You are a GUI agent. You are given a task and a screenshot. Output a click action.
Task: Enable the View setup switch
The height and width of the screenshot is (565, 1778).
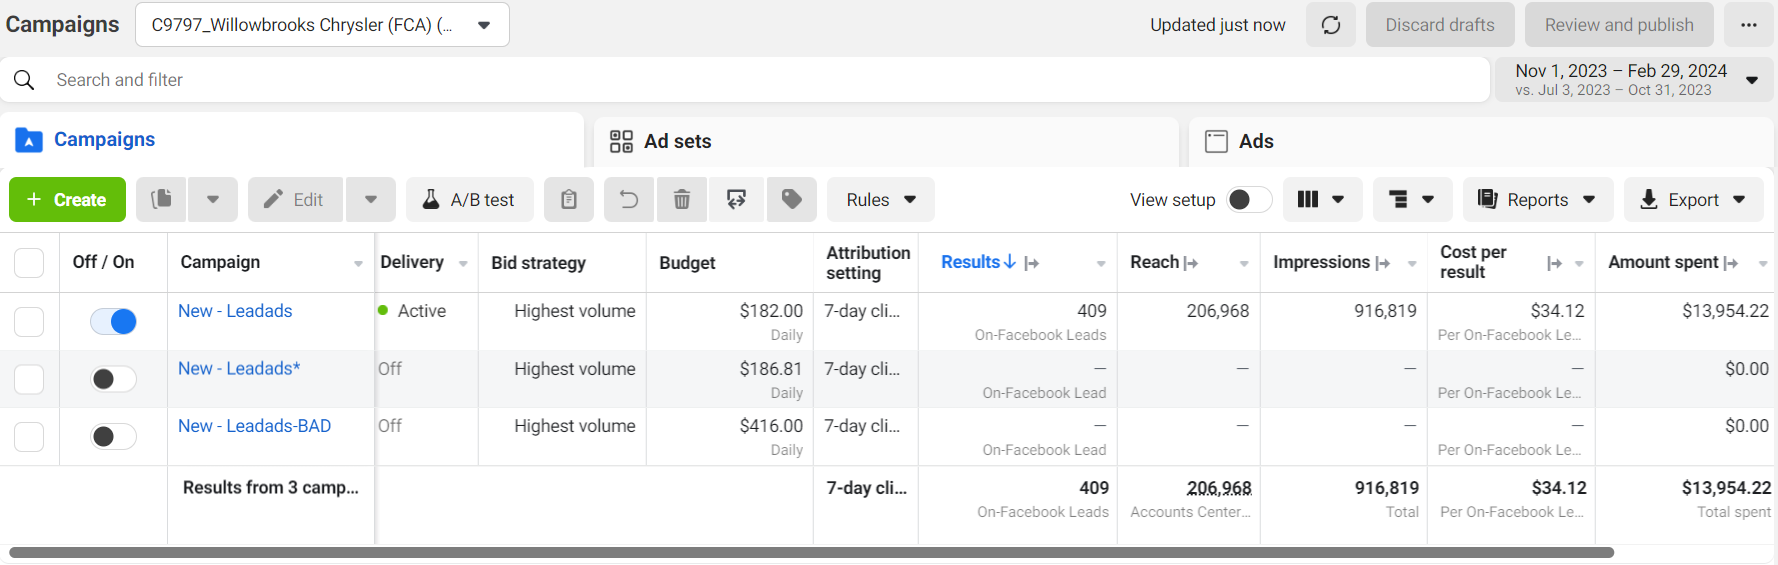tap(1248, 200)
